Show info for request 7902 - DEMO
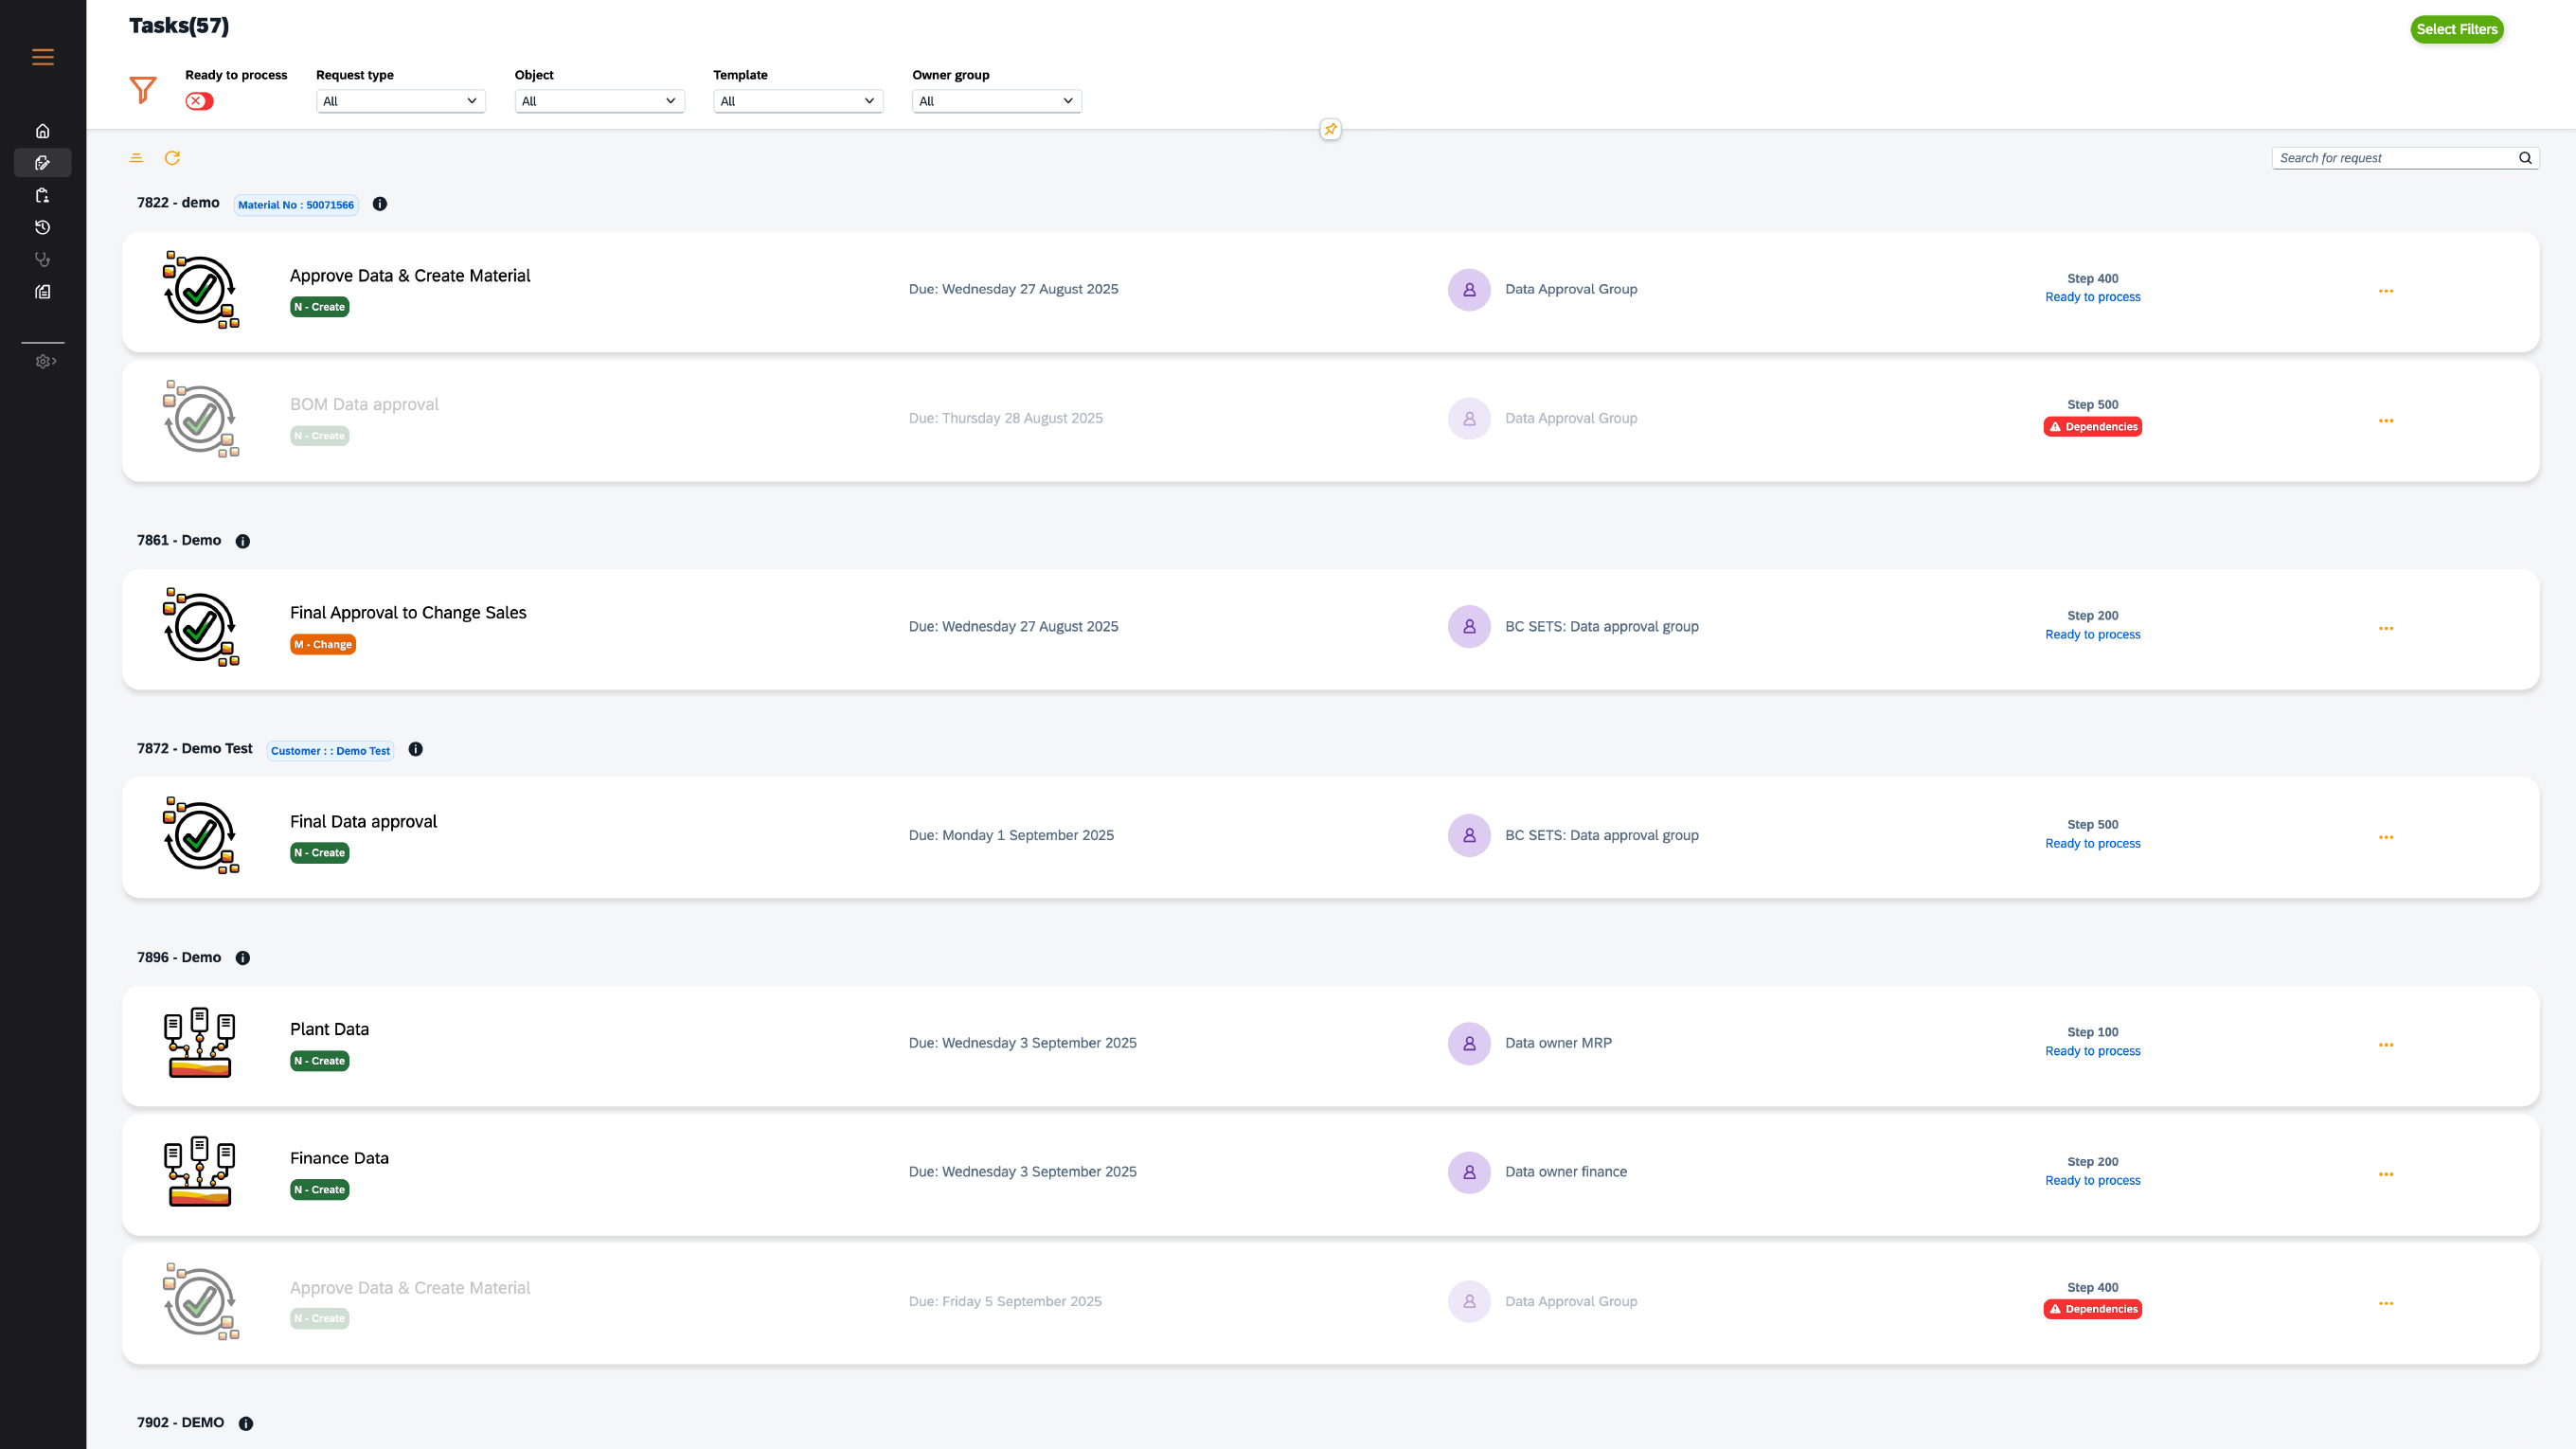2576x1449 pixels. point(246,1423)
